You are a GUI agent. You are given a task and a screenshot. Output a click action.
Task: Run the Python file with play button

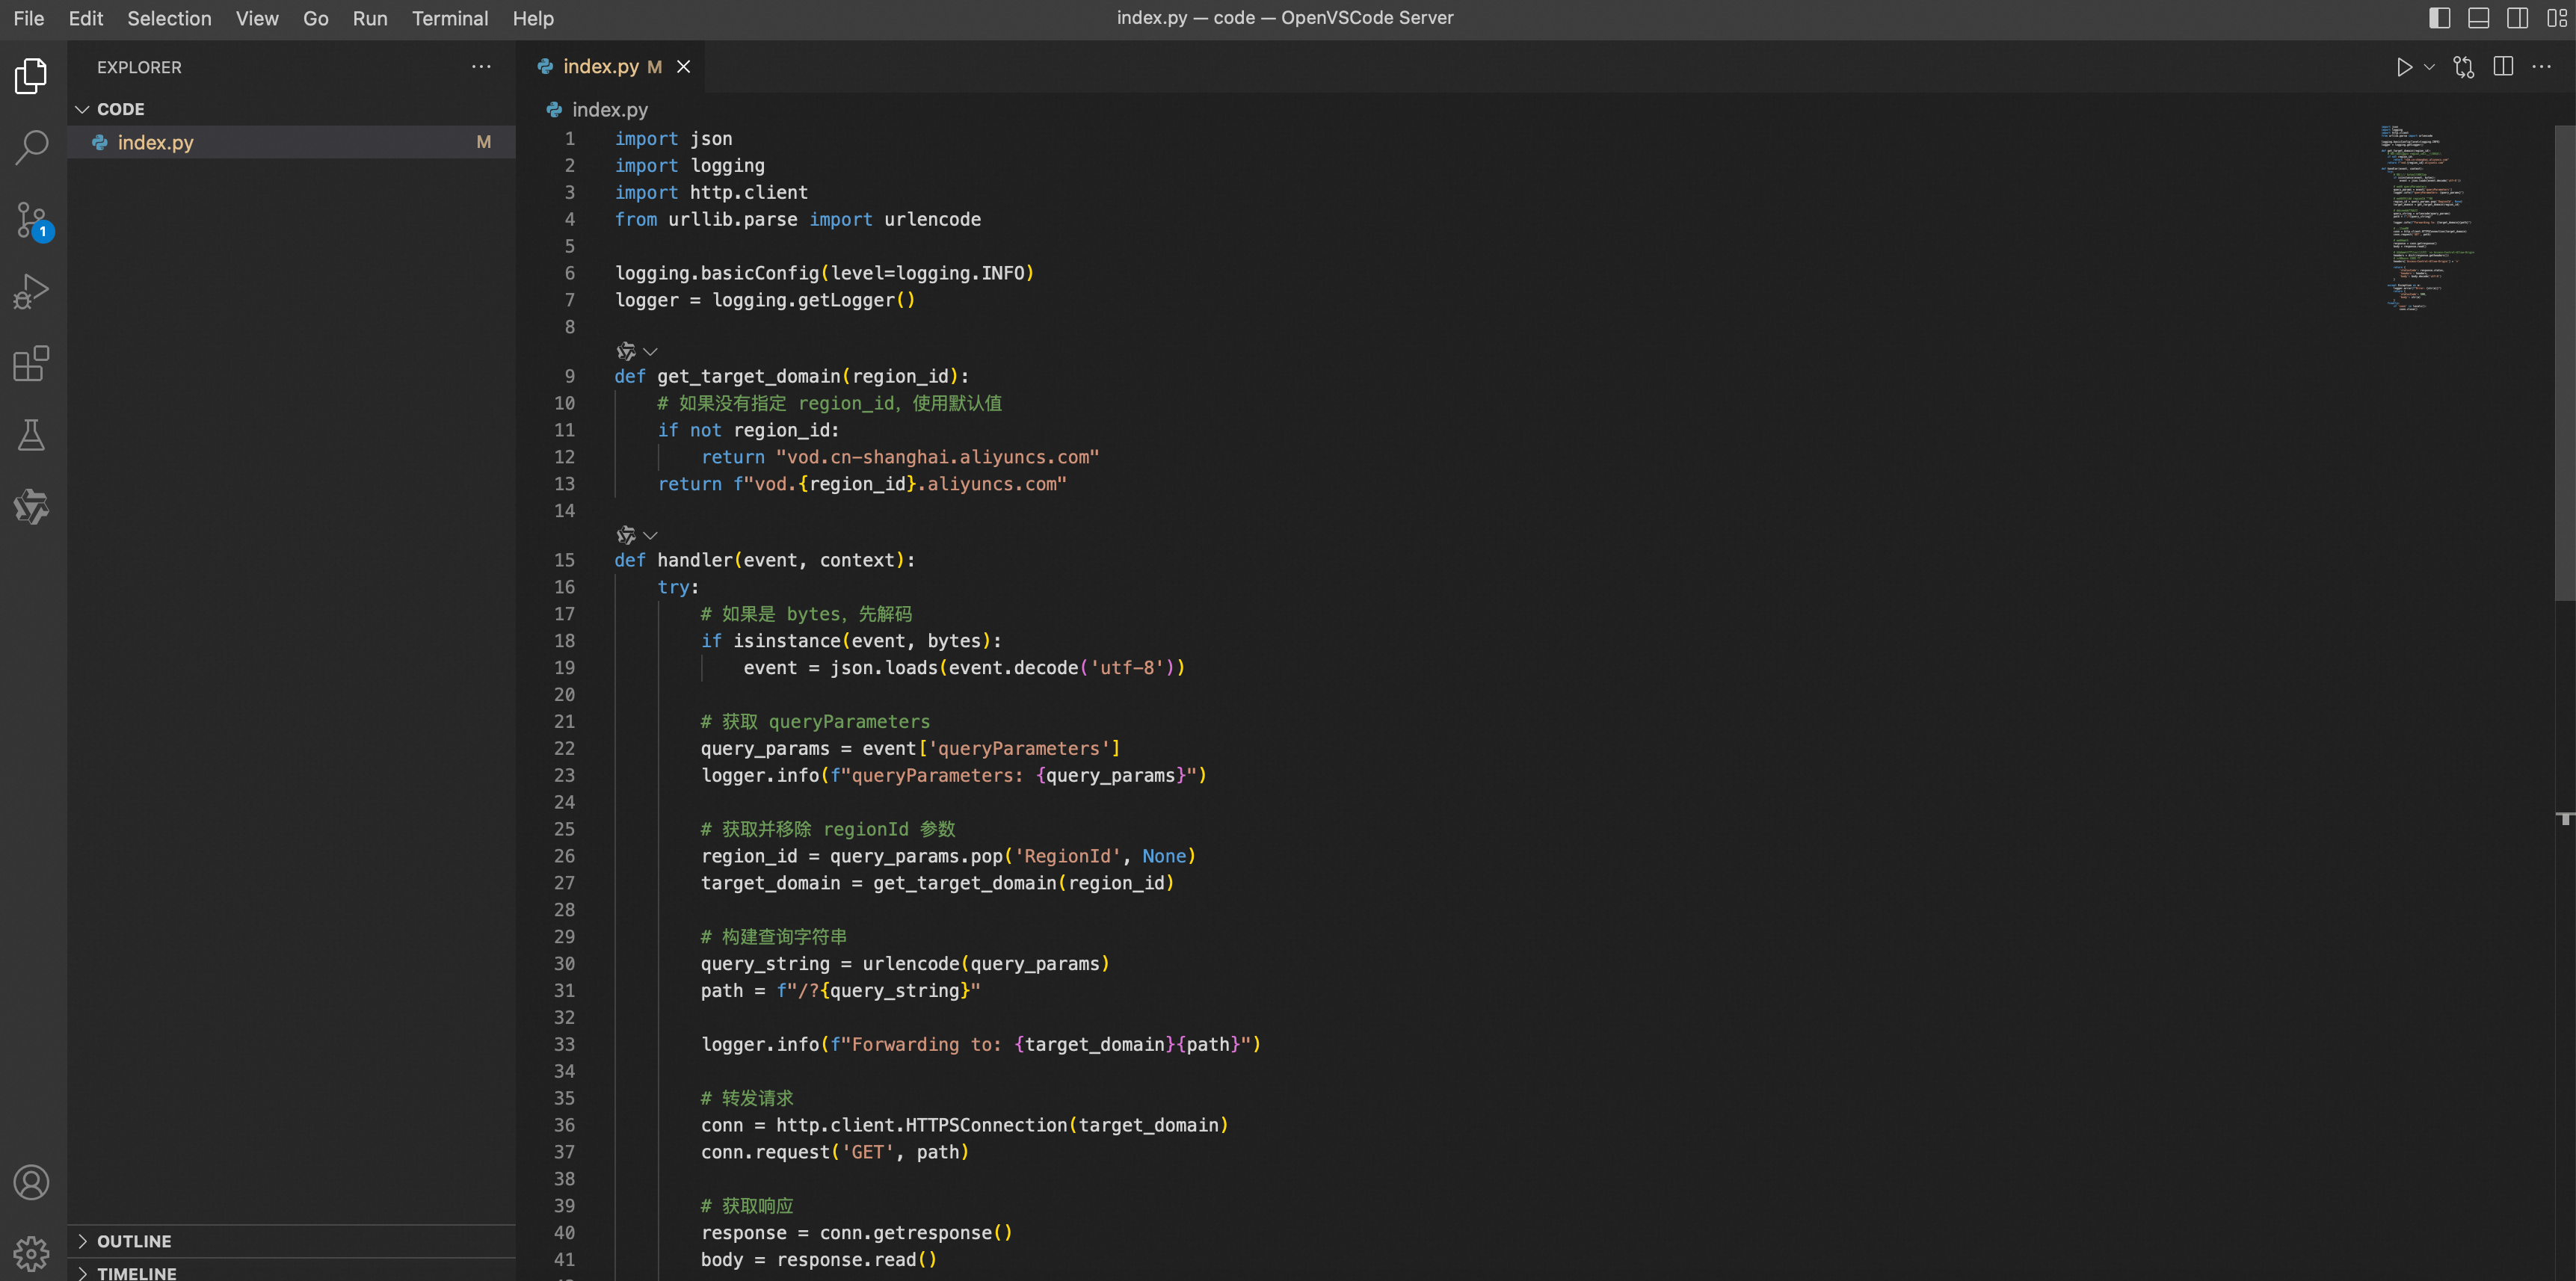(2404, 67)
